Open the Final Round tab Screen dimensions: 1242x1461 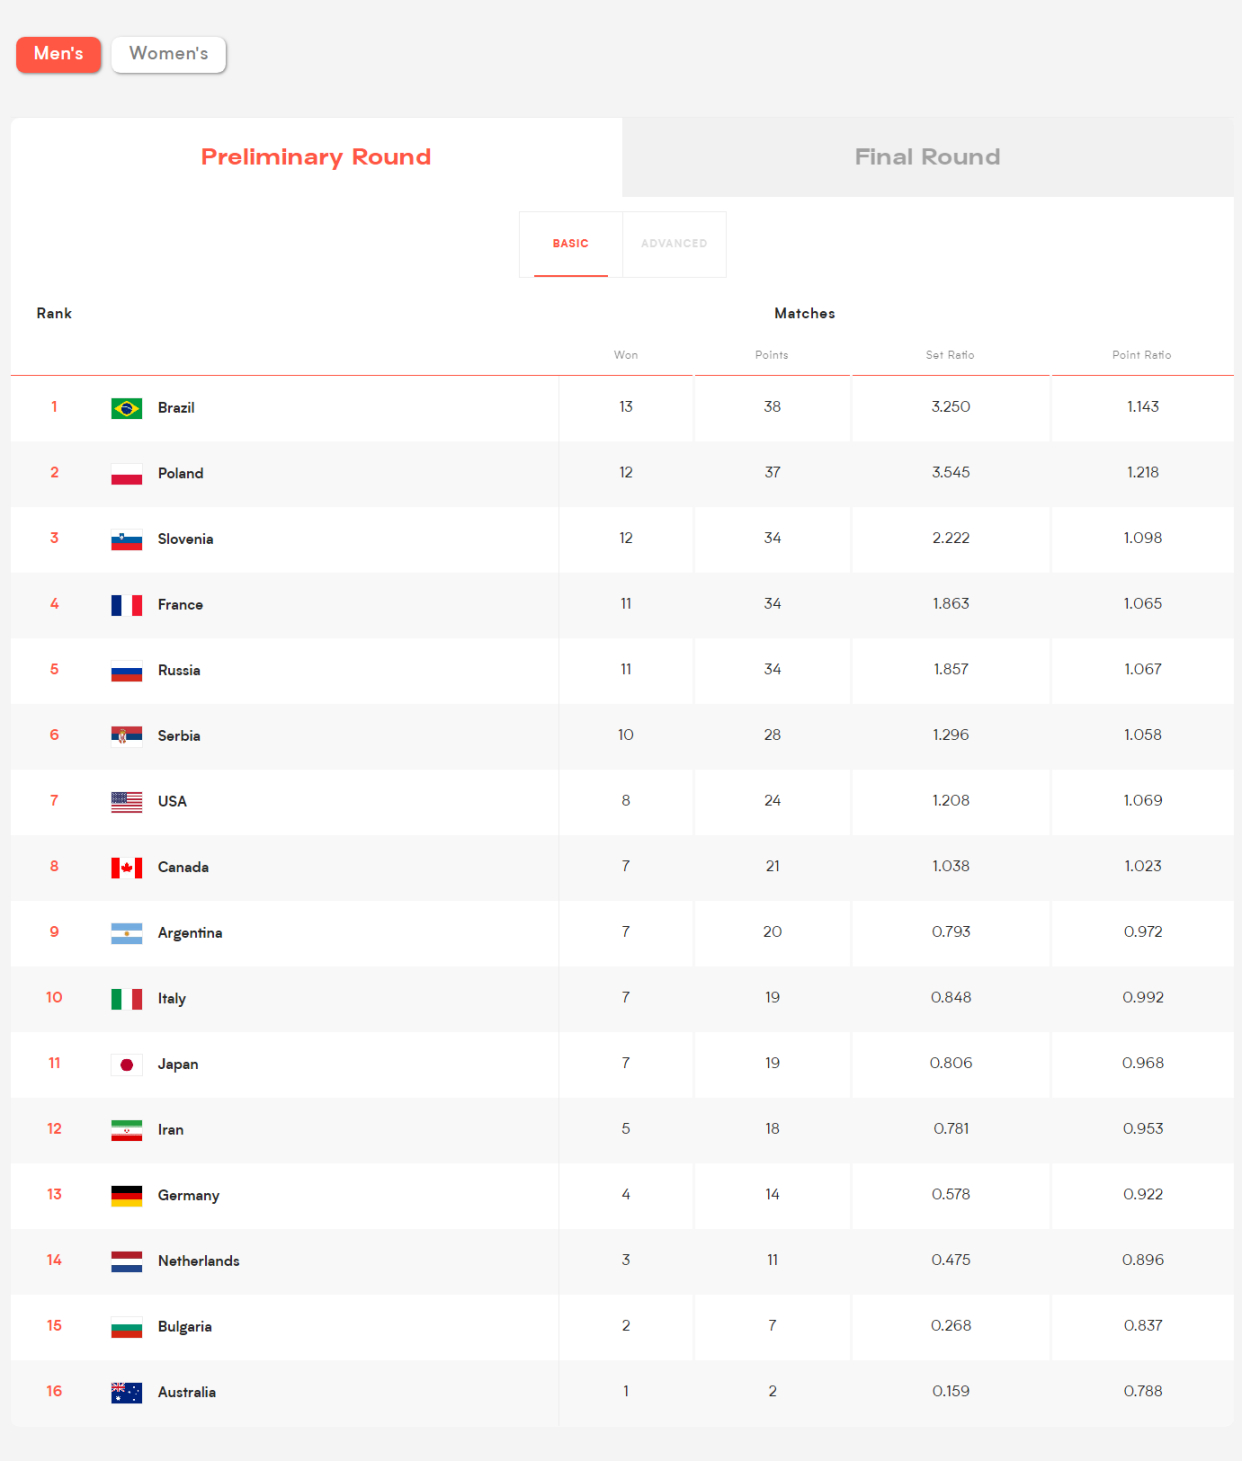coord(927,157)
